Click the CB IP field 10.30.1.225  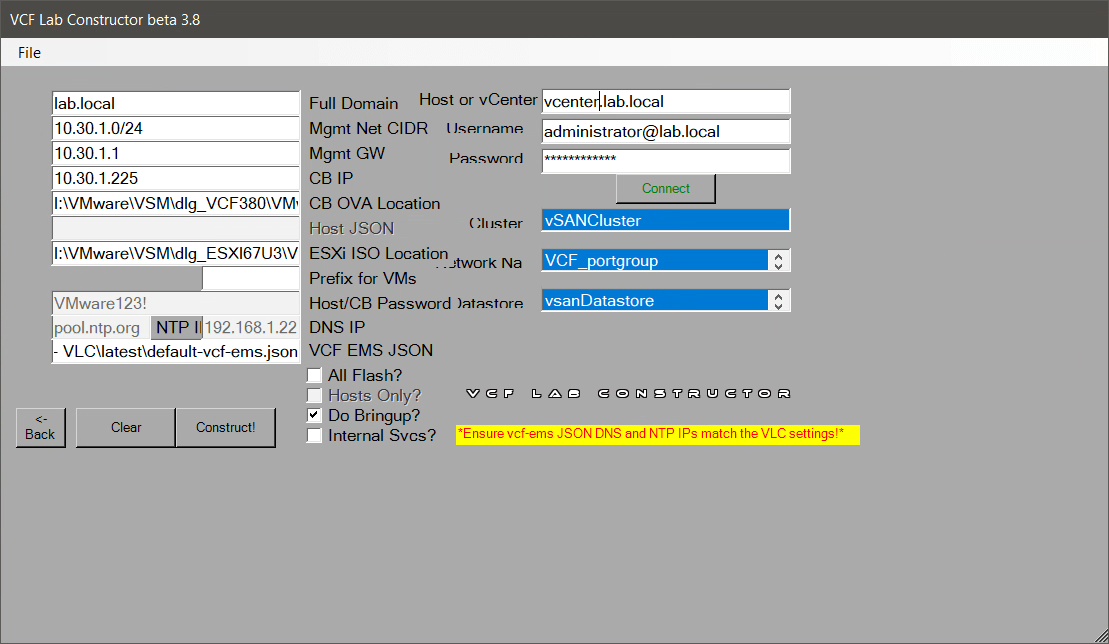tap(175, 178)
